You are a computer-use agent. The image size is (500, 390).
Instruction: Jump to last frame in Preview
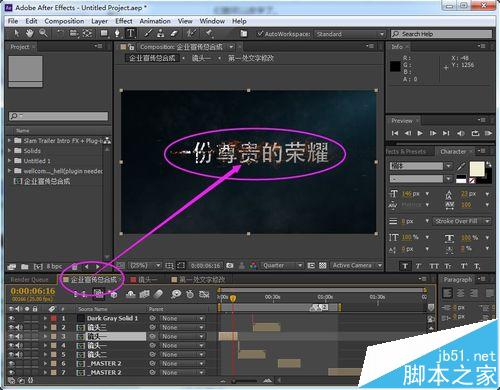click(446, 133)
